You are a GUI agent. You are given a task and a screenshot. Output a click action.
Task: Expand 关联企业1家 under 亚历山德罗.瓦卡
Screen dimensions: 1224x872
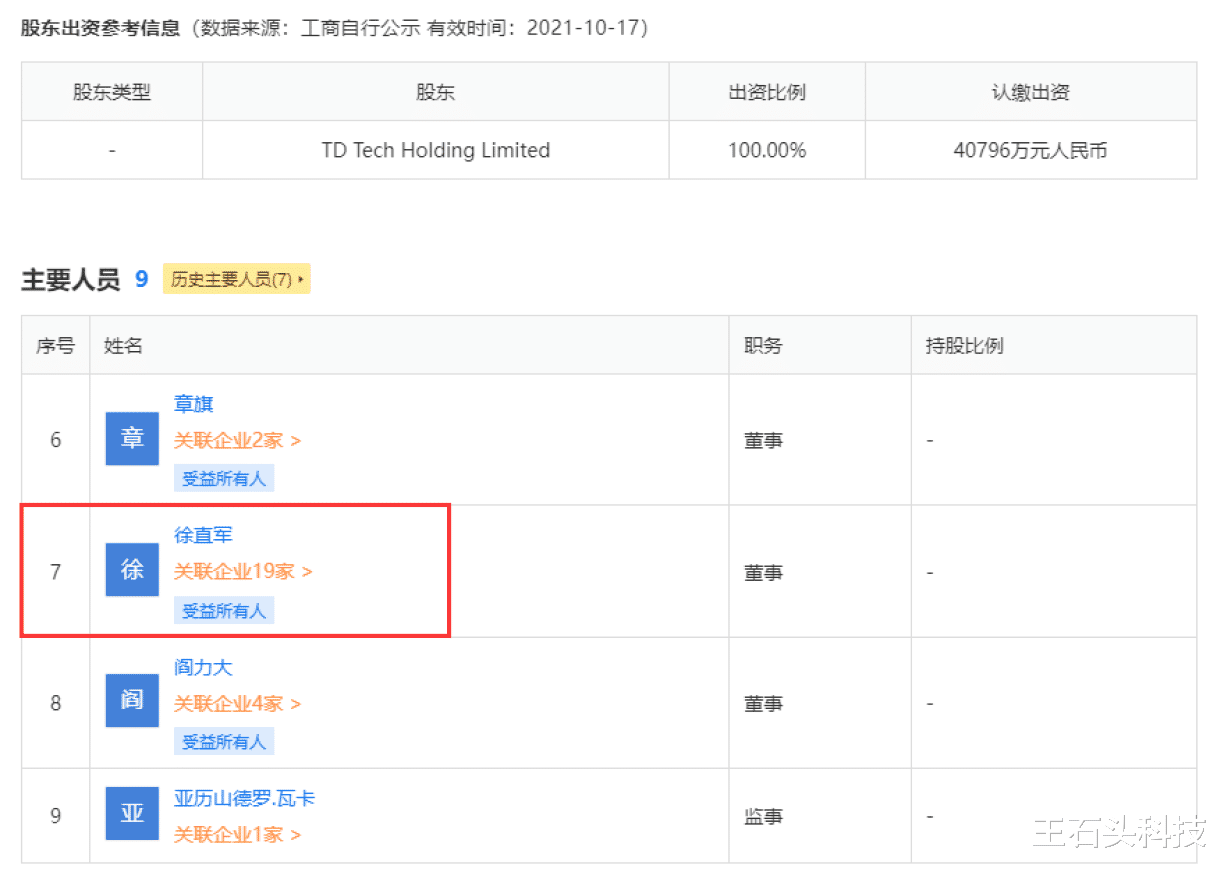237,834
